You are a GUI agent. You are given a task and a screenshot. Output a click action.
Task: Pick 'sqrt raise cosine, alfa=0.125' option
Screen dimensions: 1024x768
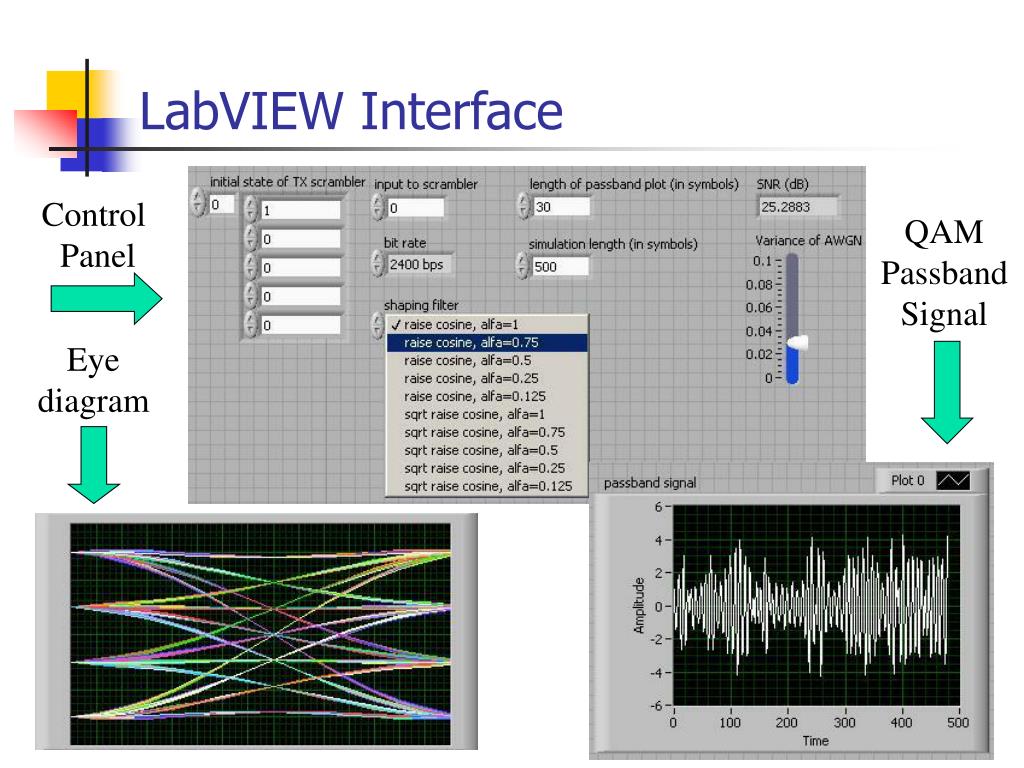[487, 486]
